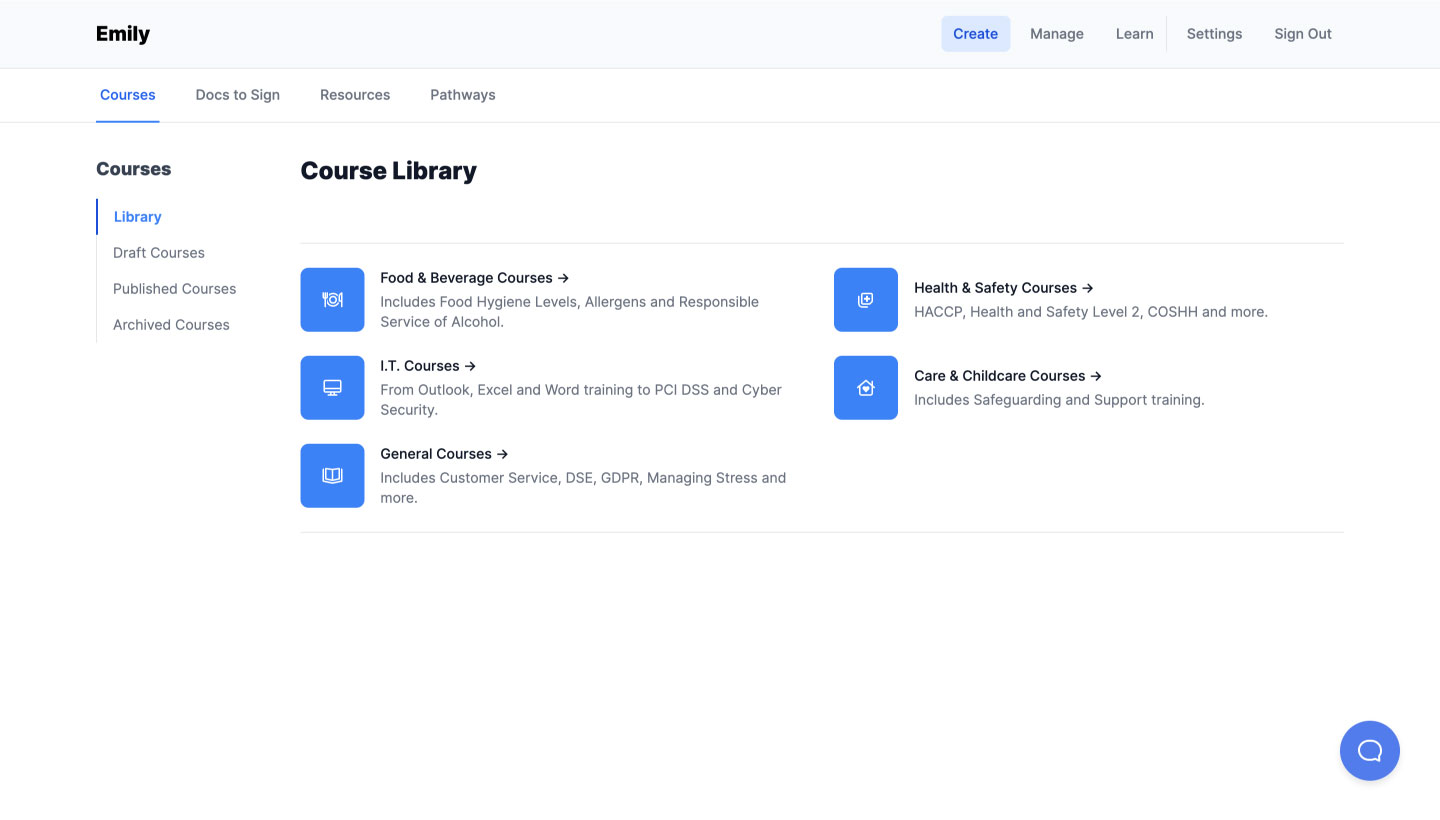
Task: Click the General Courses book icon
Action: (332, 475)
